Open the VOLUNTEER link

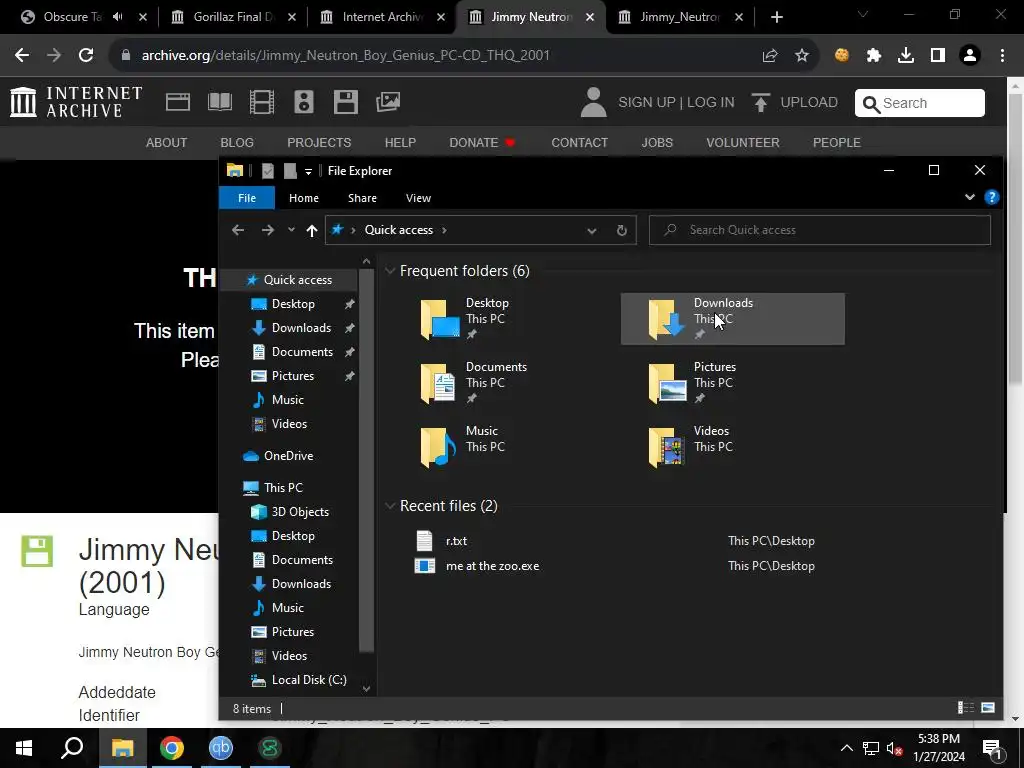743,142
